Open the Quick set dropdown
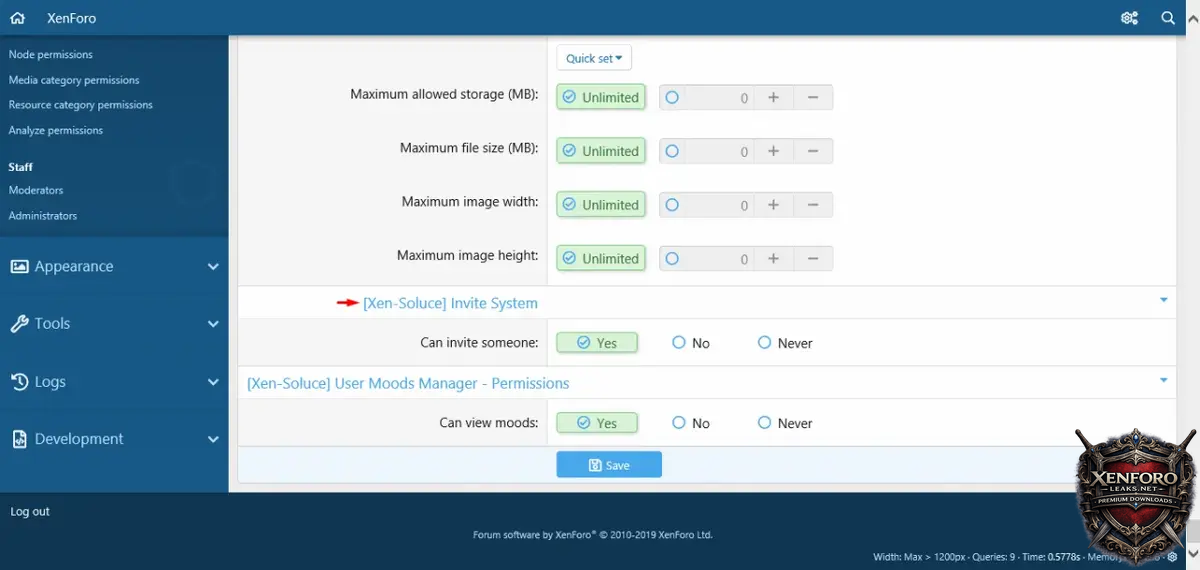Screen dimensions: 1200x570 click(594, 58)
